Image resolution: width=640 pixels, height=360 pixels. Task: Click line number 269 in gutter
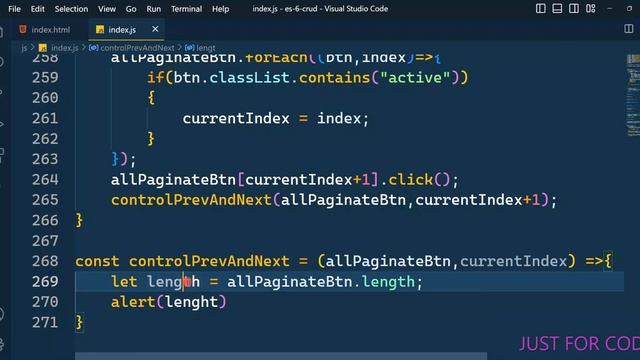pyautogui.click(x=45, y=282)
